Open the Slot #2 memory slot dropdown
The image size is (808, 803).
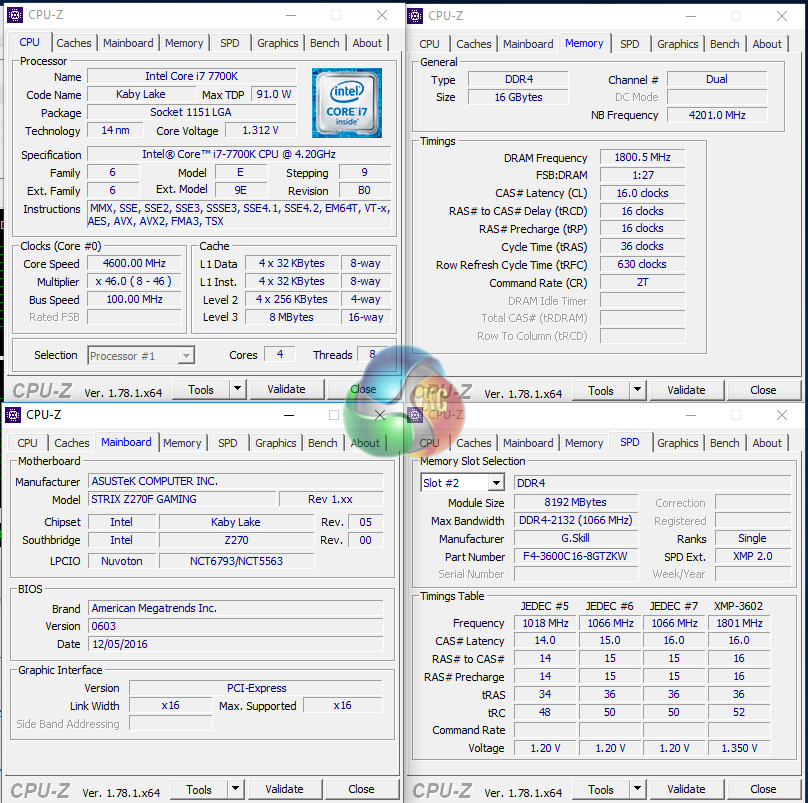pyautogui.click(x=495, y=483)
